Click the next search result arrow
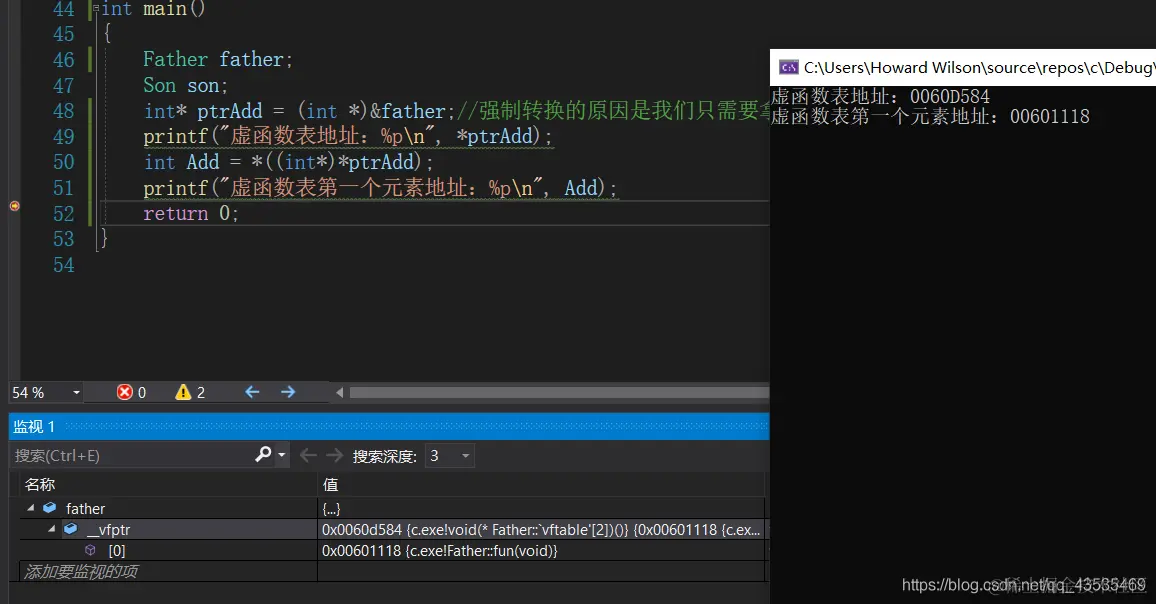The width and height of the screenshot is (1156, 604). coord(335,456)
